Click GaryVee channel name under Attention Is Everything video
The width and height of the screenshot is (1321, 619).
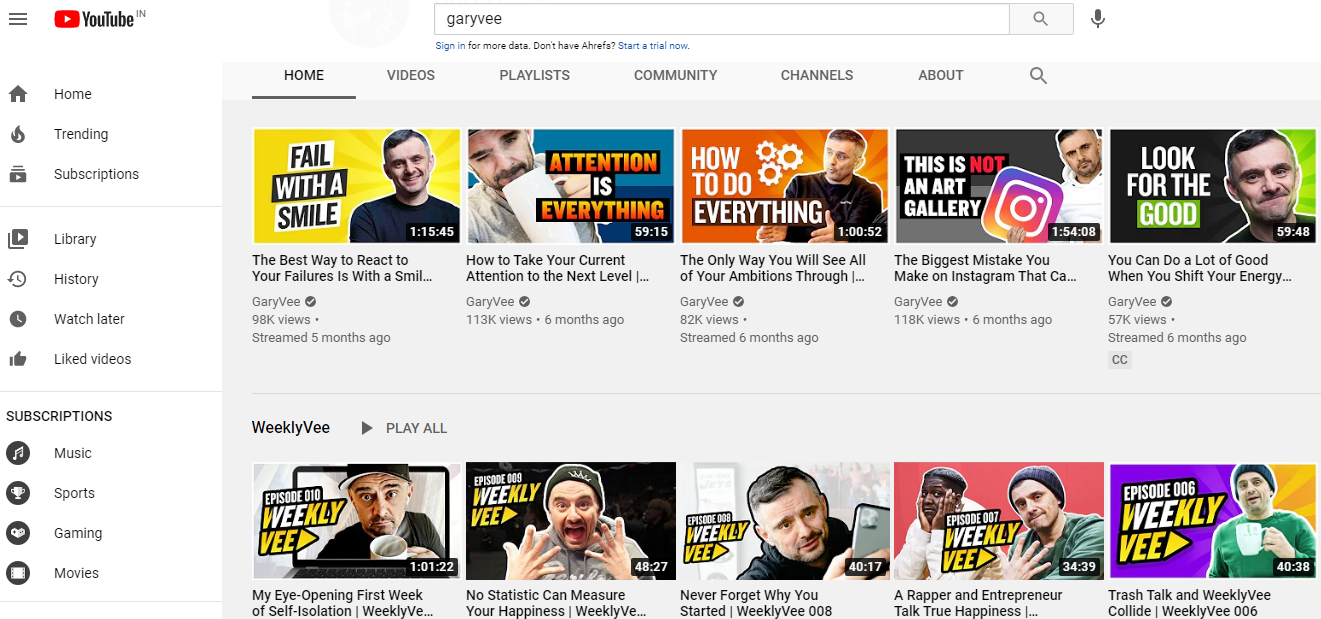pos(490,302)
